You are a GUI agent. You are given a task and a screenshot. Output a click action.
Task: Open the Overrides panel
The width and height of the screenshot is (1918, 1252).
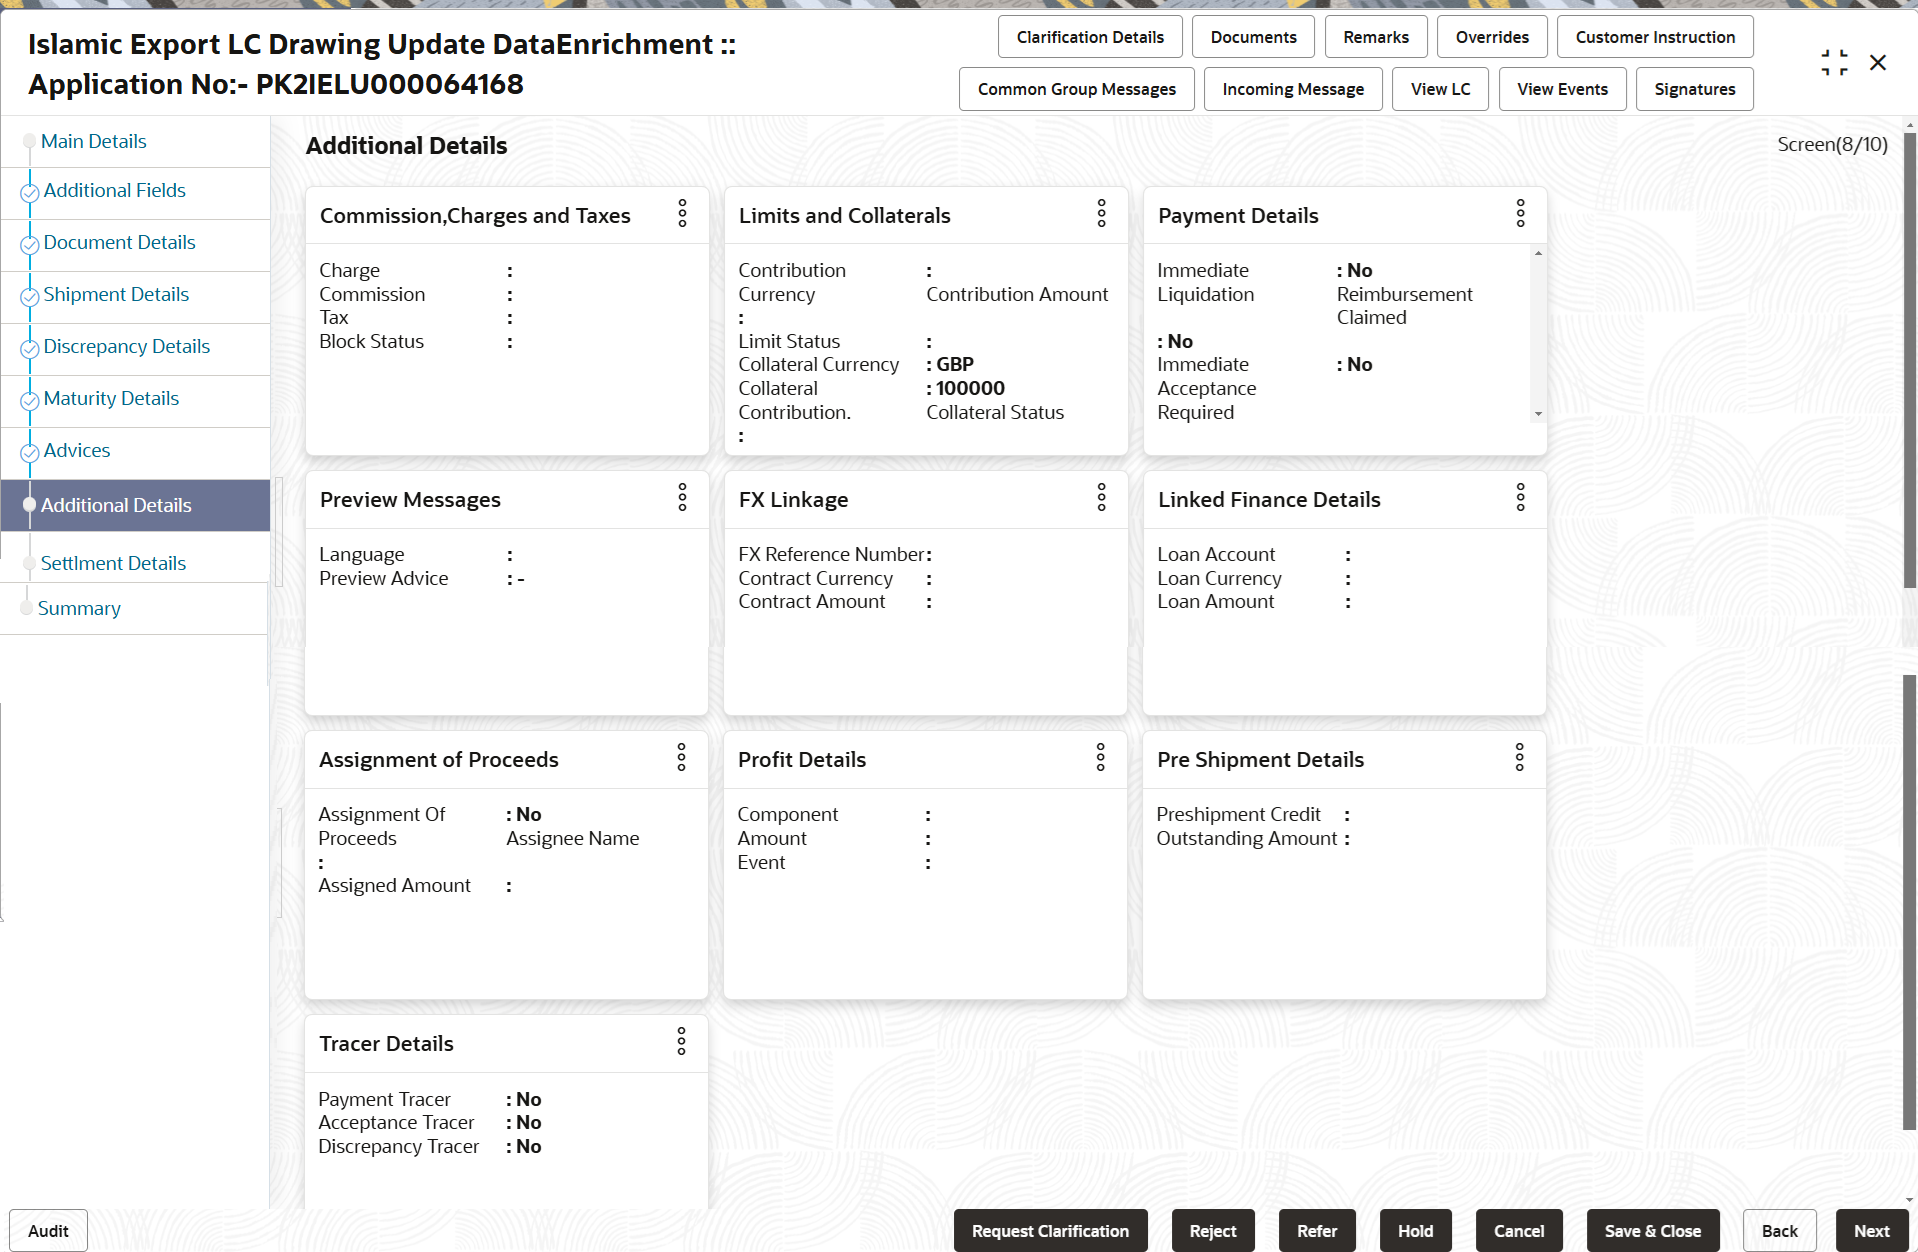pos(1492,37)
